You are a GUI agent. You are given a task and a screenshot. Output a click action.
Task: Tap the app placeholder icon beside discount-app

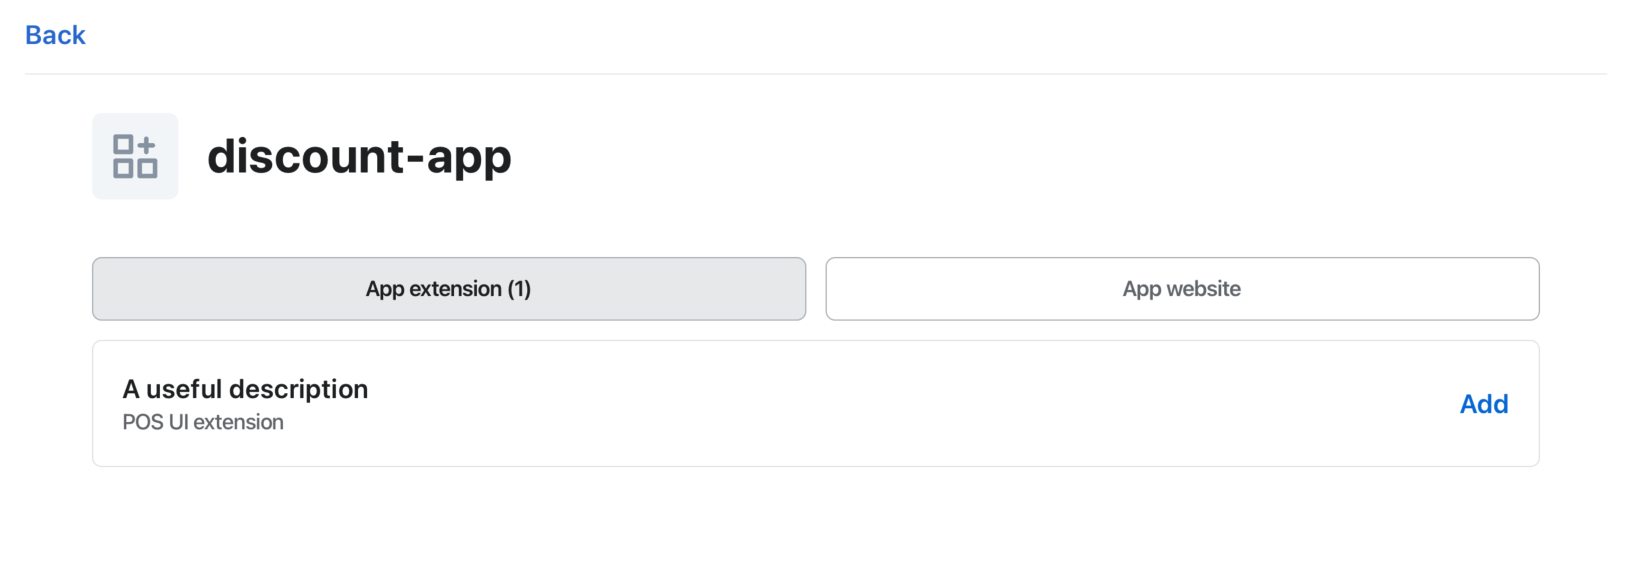point(135,156)
